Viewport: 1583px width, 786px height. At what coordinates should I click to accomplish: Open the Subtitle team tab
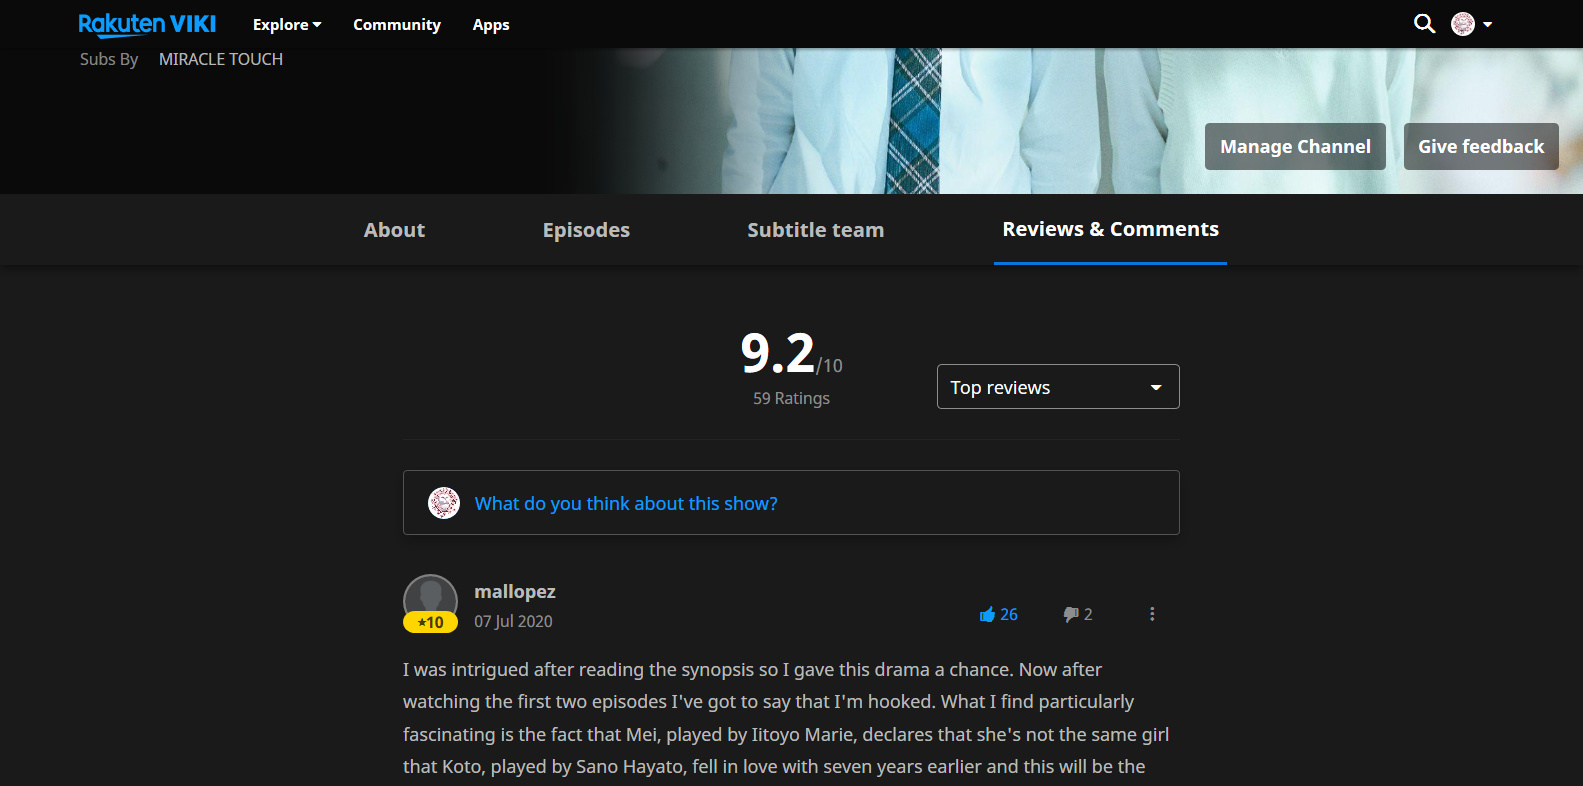coord(815,230)
